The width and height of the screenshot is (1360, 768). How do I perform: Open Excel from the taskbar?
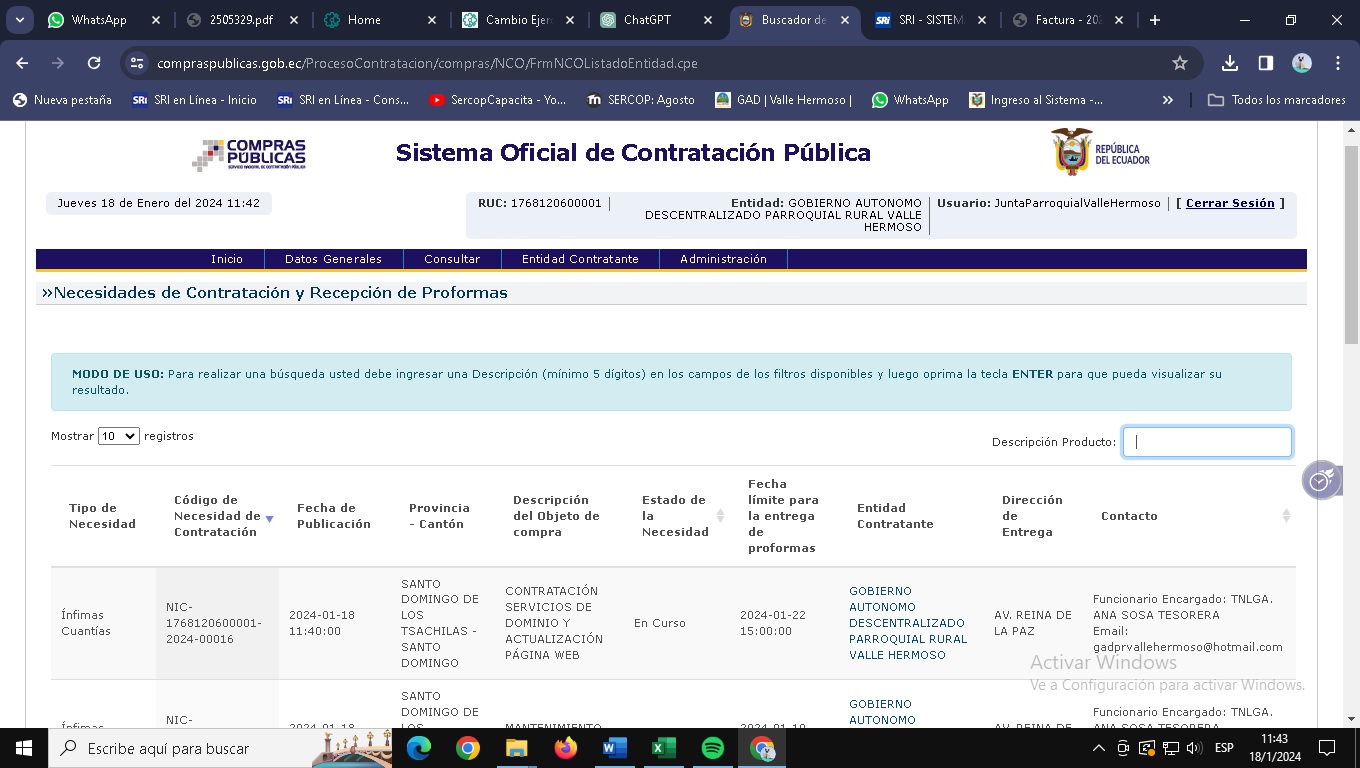664,748
